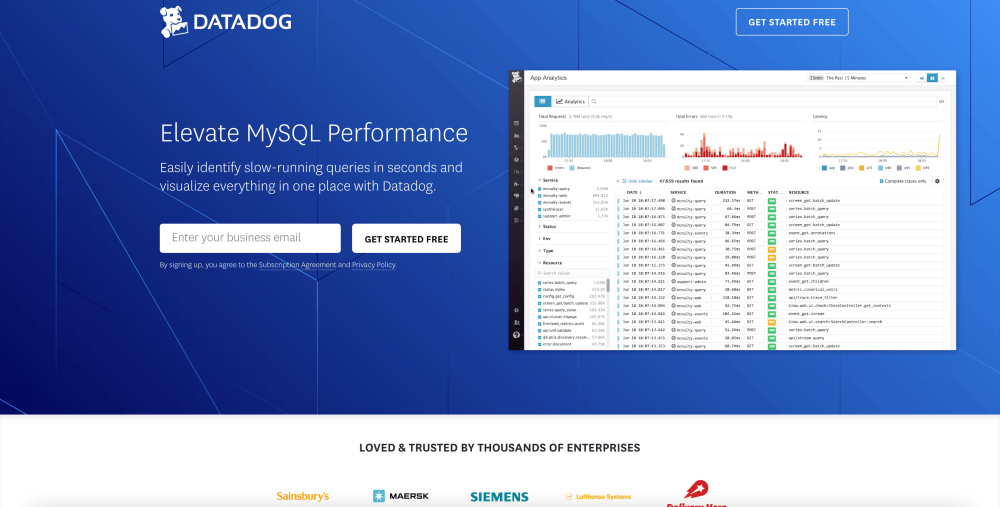The image size is (1000, 507).
Task: Uncheck the status.index resource checkbox
Action: pos(540,290)
